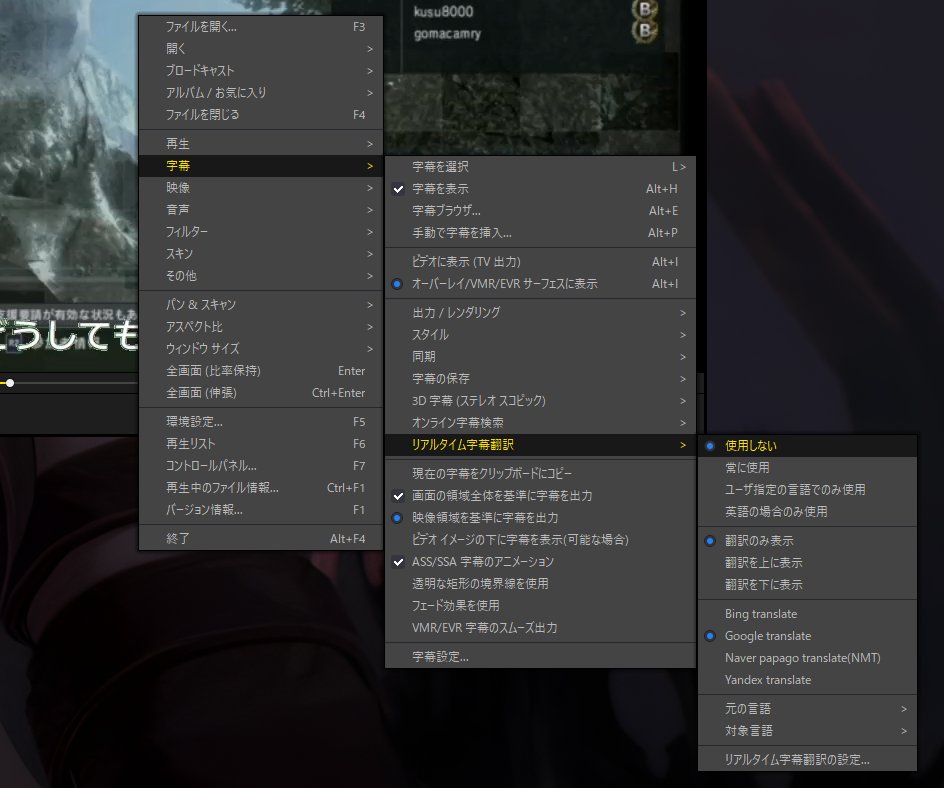The height and width of the screenshot is (788, 944).
Task: Enable VMR/EVR 字幕のスムーズ出力
Action: [540, 628]
